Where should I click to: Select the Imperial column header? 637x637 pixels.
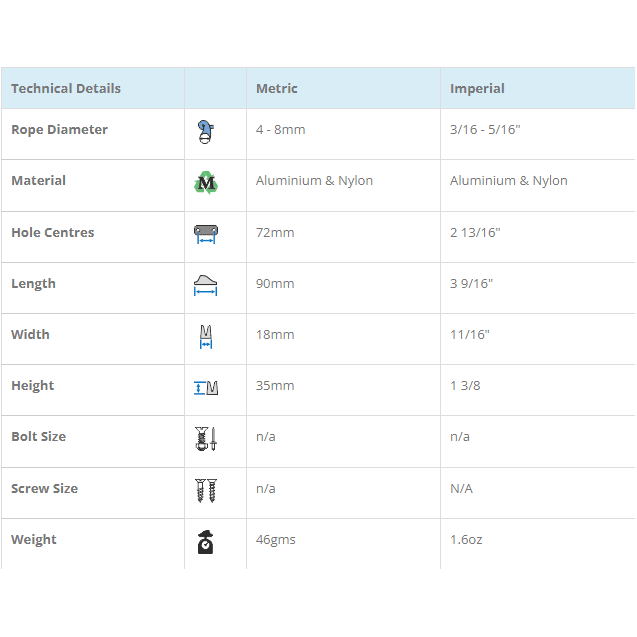(x=477, y=89)
